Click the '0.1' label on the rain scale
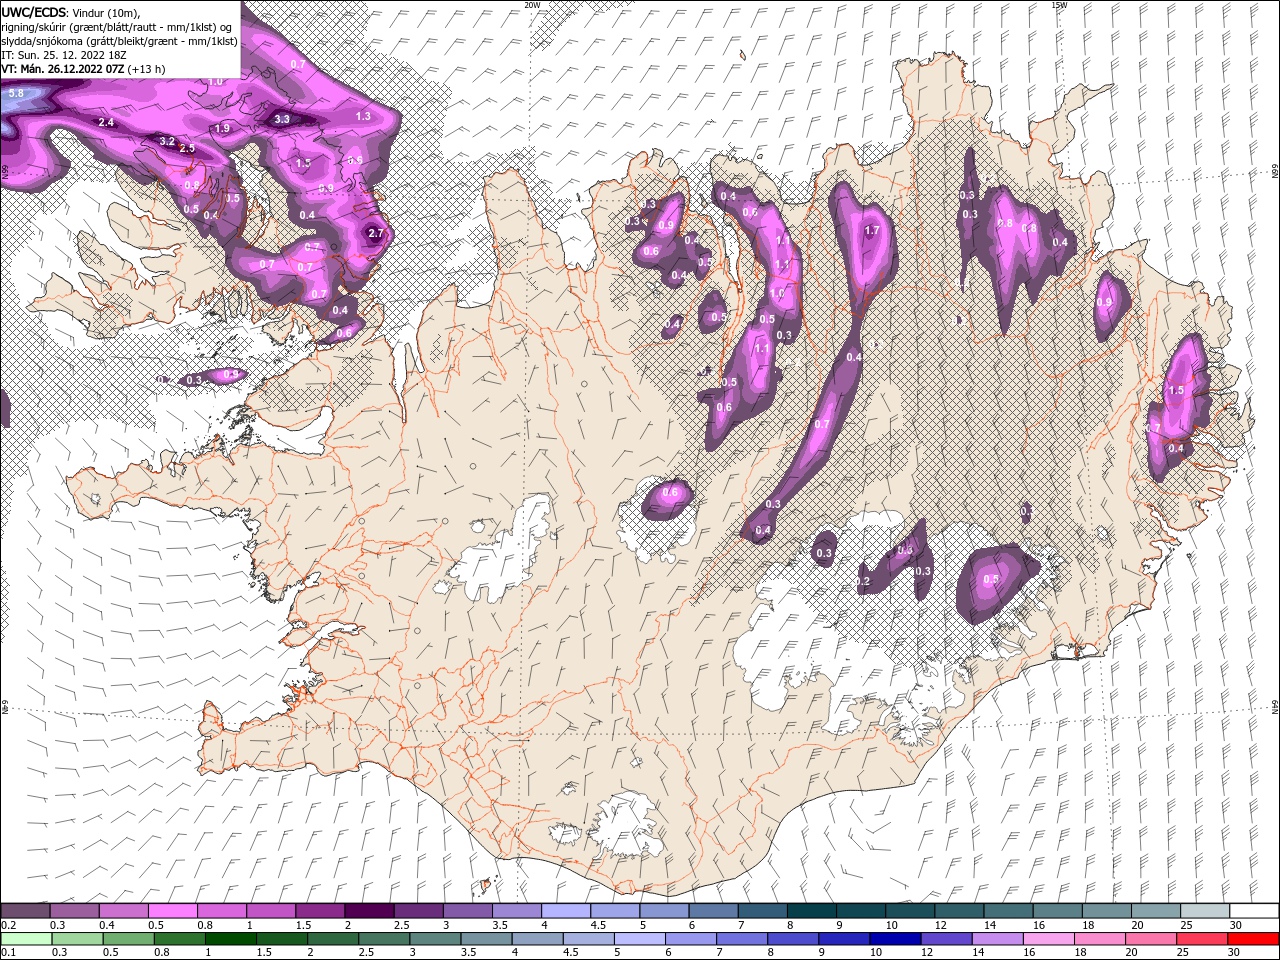The width and height of the screenshot is (1280, 960). click(8, 953)
